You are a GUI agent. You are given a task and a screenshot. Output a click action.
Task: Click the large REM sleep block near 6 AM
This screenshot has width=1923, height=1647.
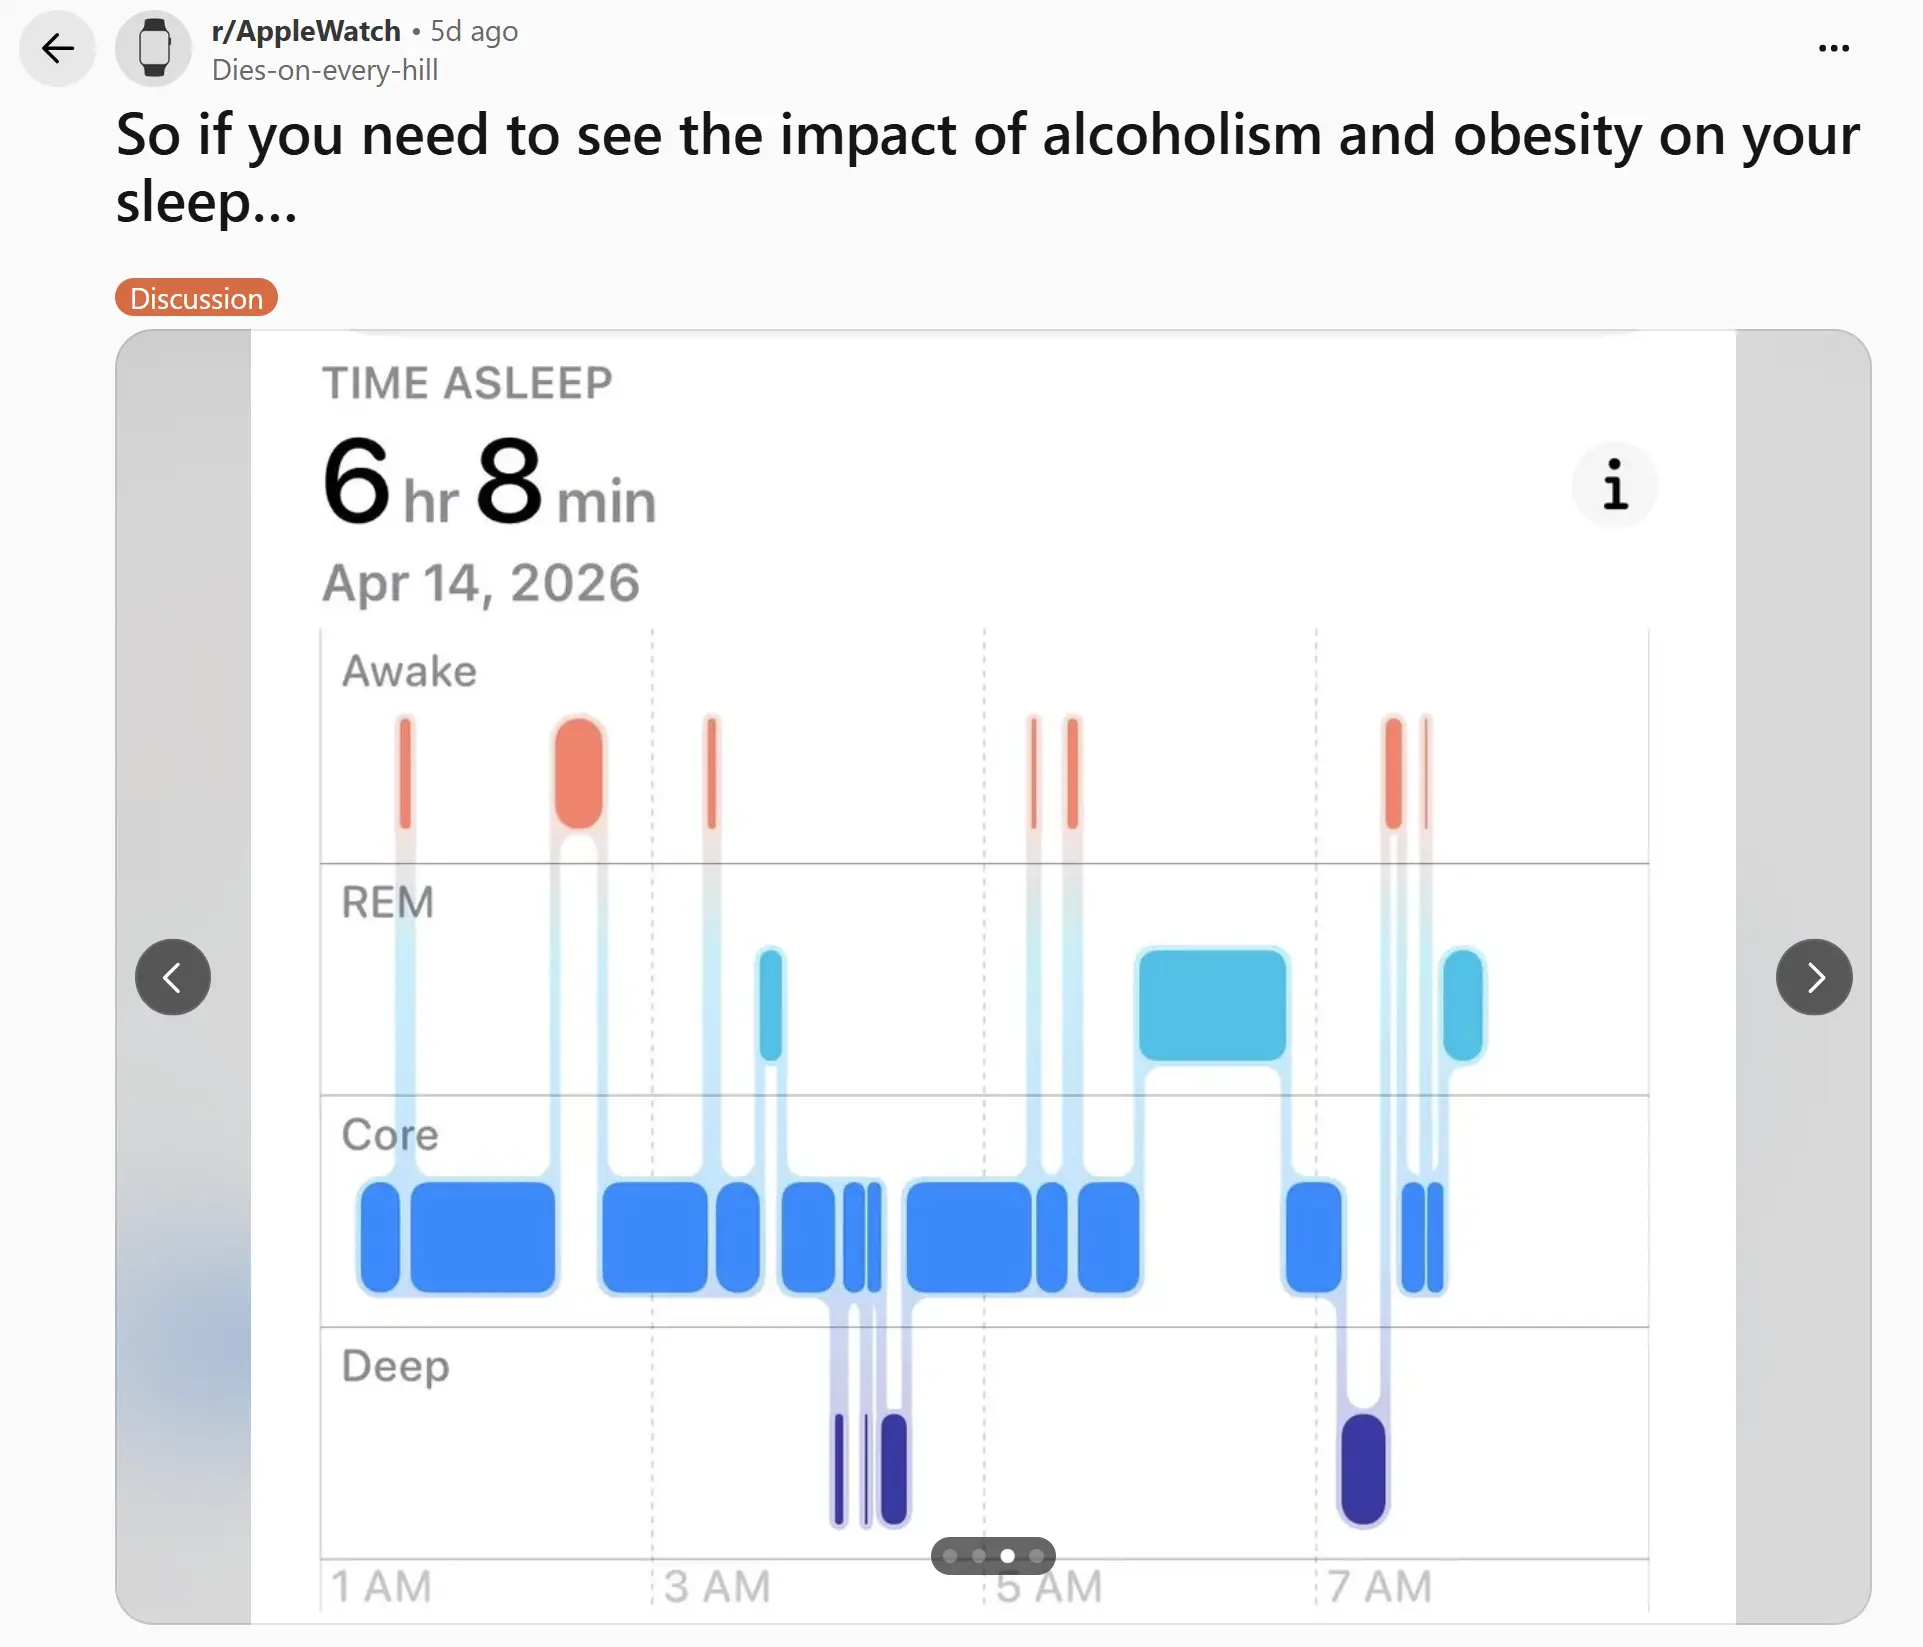[x=1210, y=1003]
